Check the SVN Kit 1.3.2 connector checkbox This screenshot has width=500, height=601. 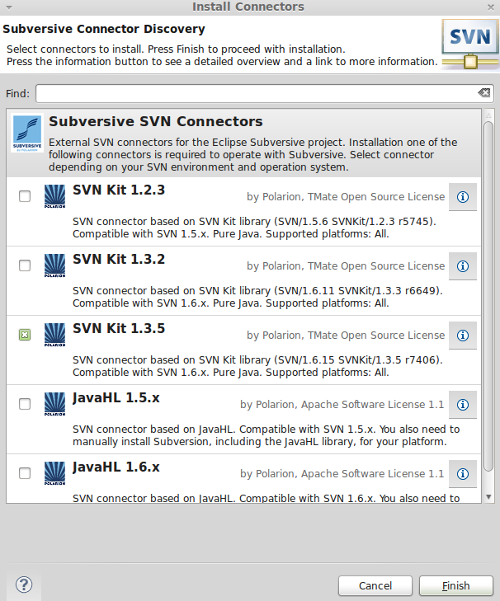point(25,265)
